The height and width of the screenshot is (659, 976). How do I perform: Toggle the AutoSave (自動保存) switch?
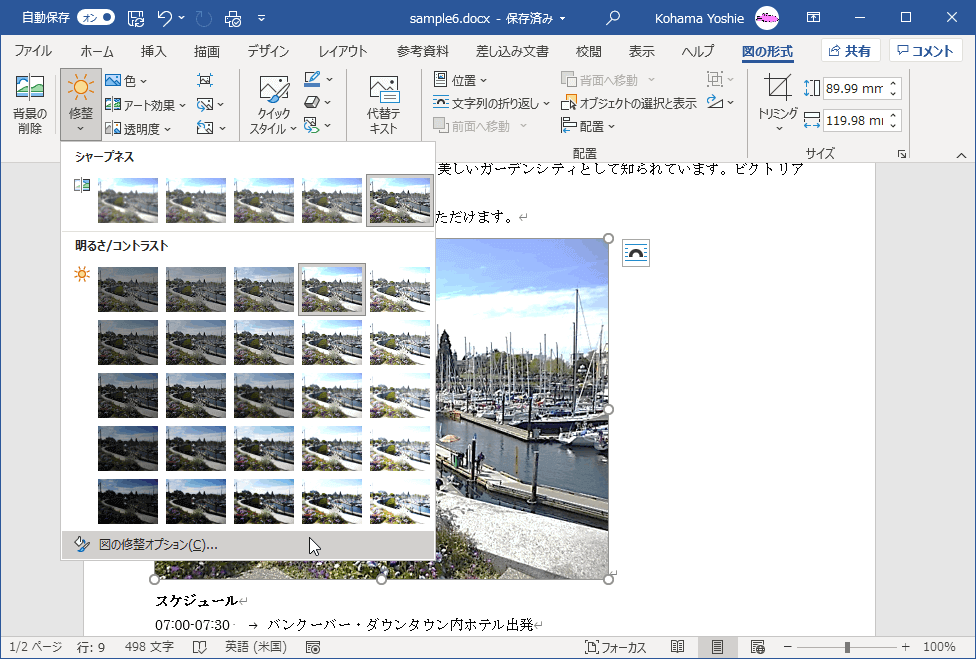pos(96,17)
